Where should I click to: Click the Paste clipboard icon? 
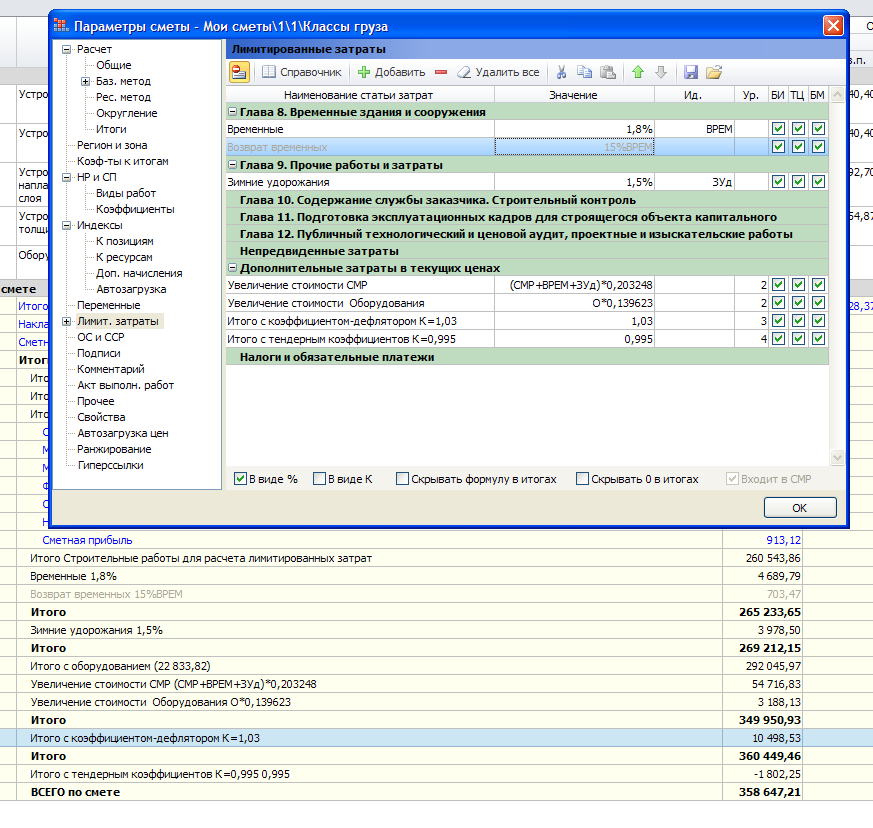(x=607, y=72)
